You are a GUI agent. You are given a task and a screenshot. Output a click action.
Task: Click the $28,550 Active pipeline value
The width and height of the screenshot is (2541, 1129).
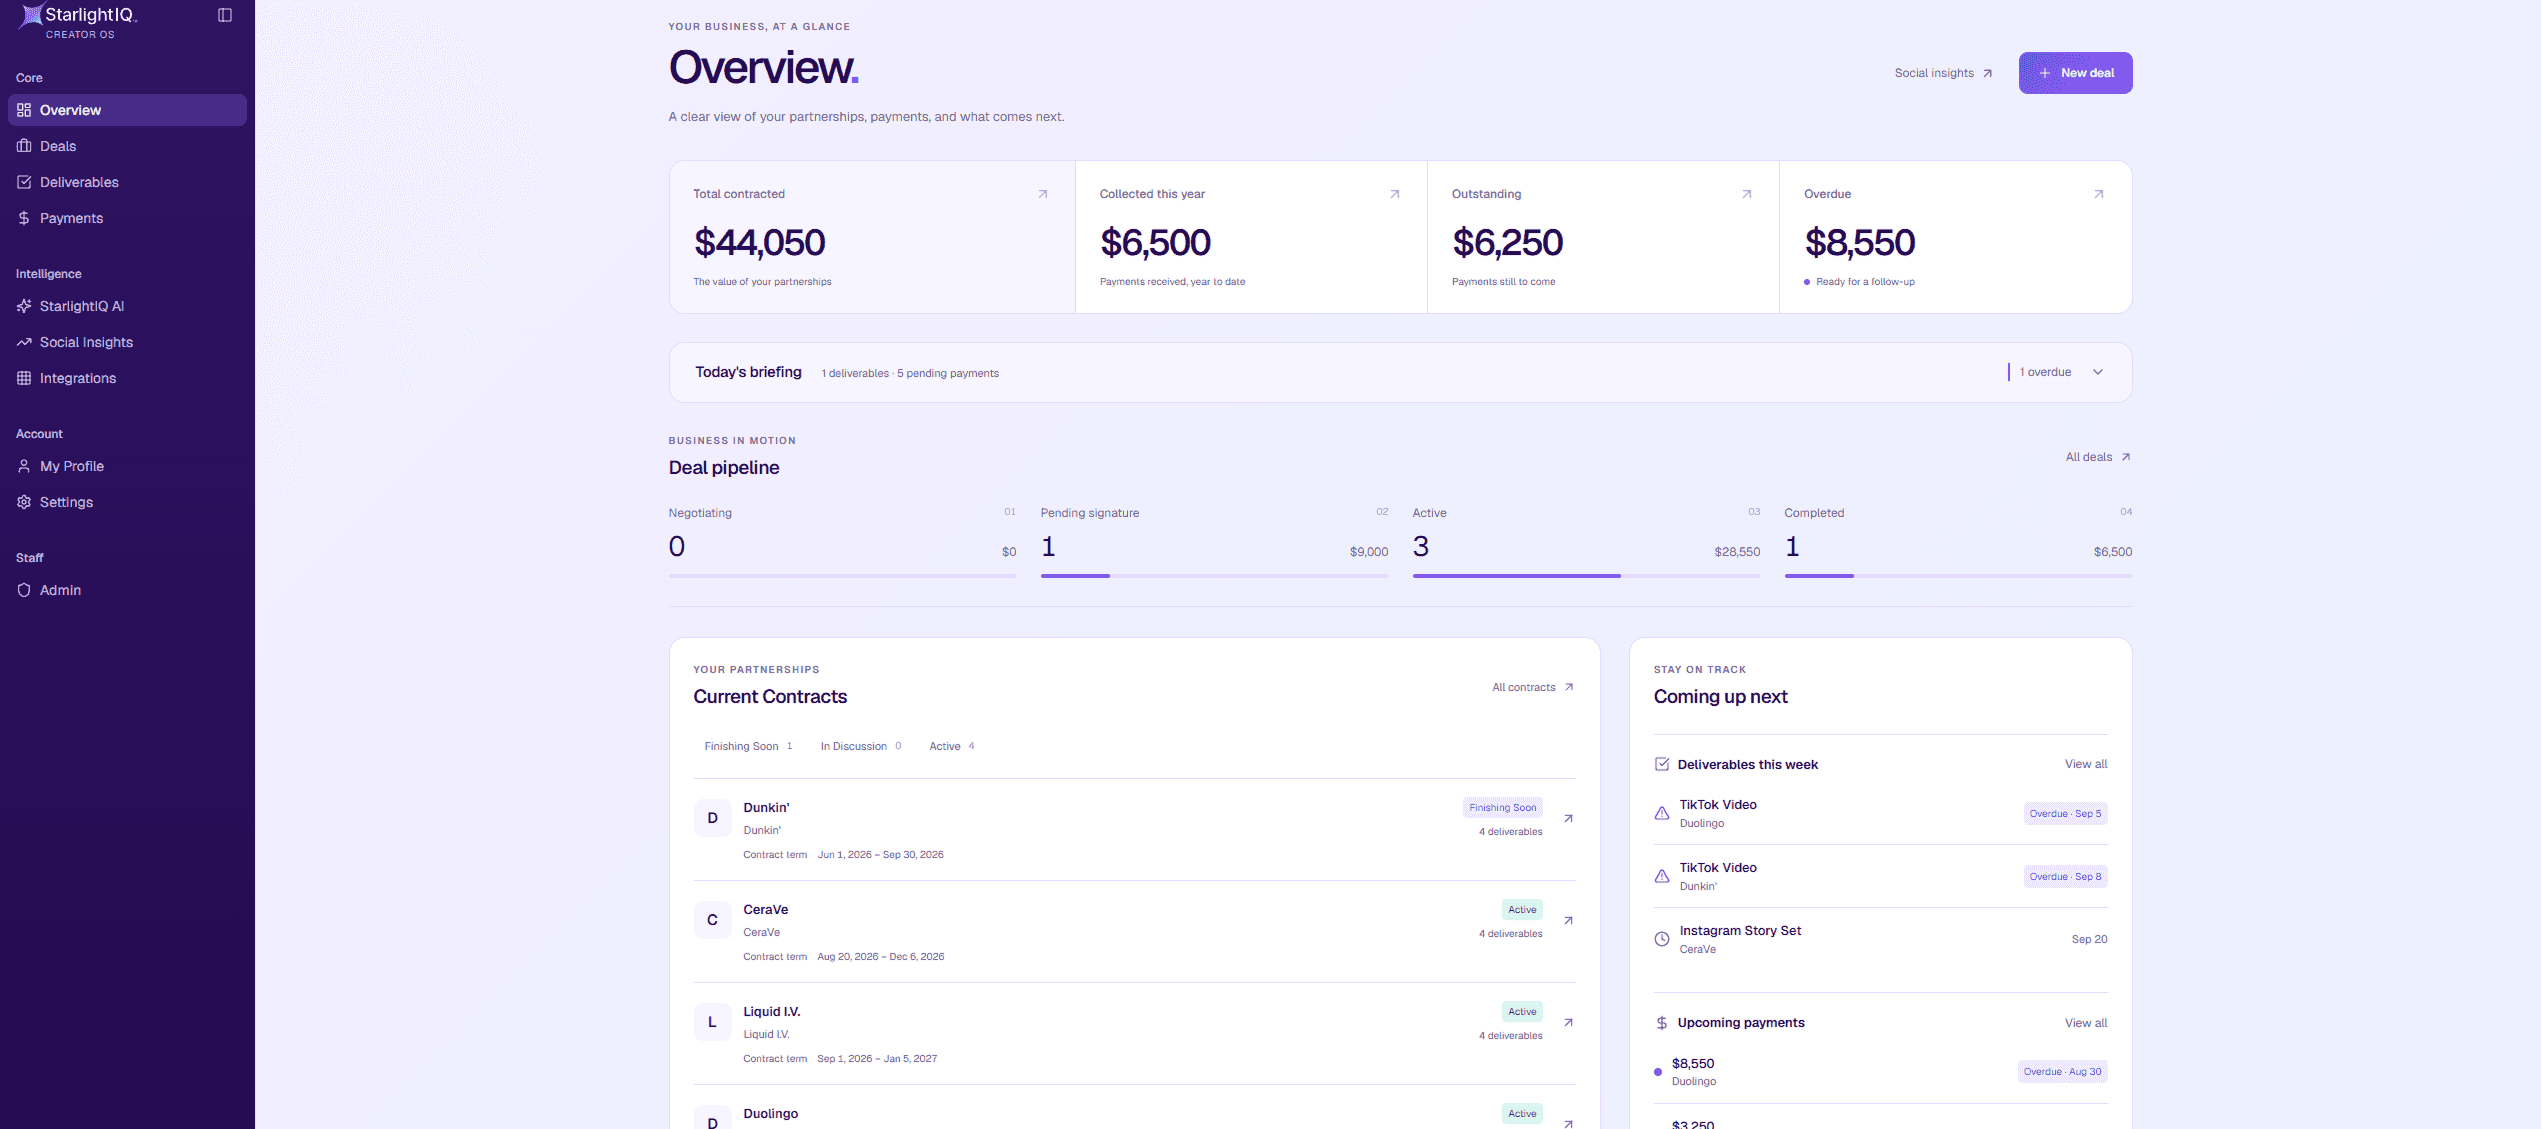pos(1737,552)
